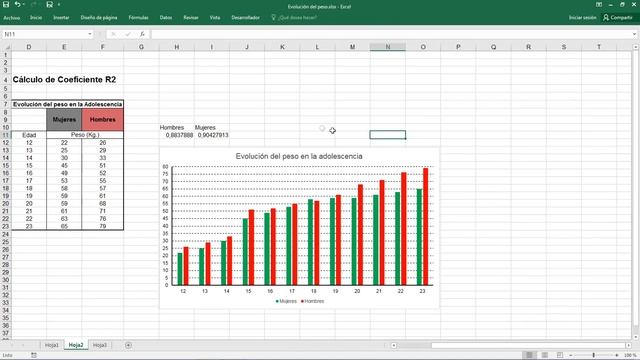Switch to Normal view icon
This screenshot has width=640, height=360.
[x=529, y=356]
